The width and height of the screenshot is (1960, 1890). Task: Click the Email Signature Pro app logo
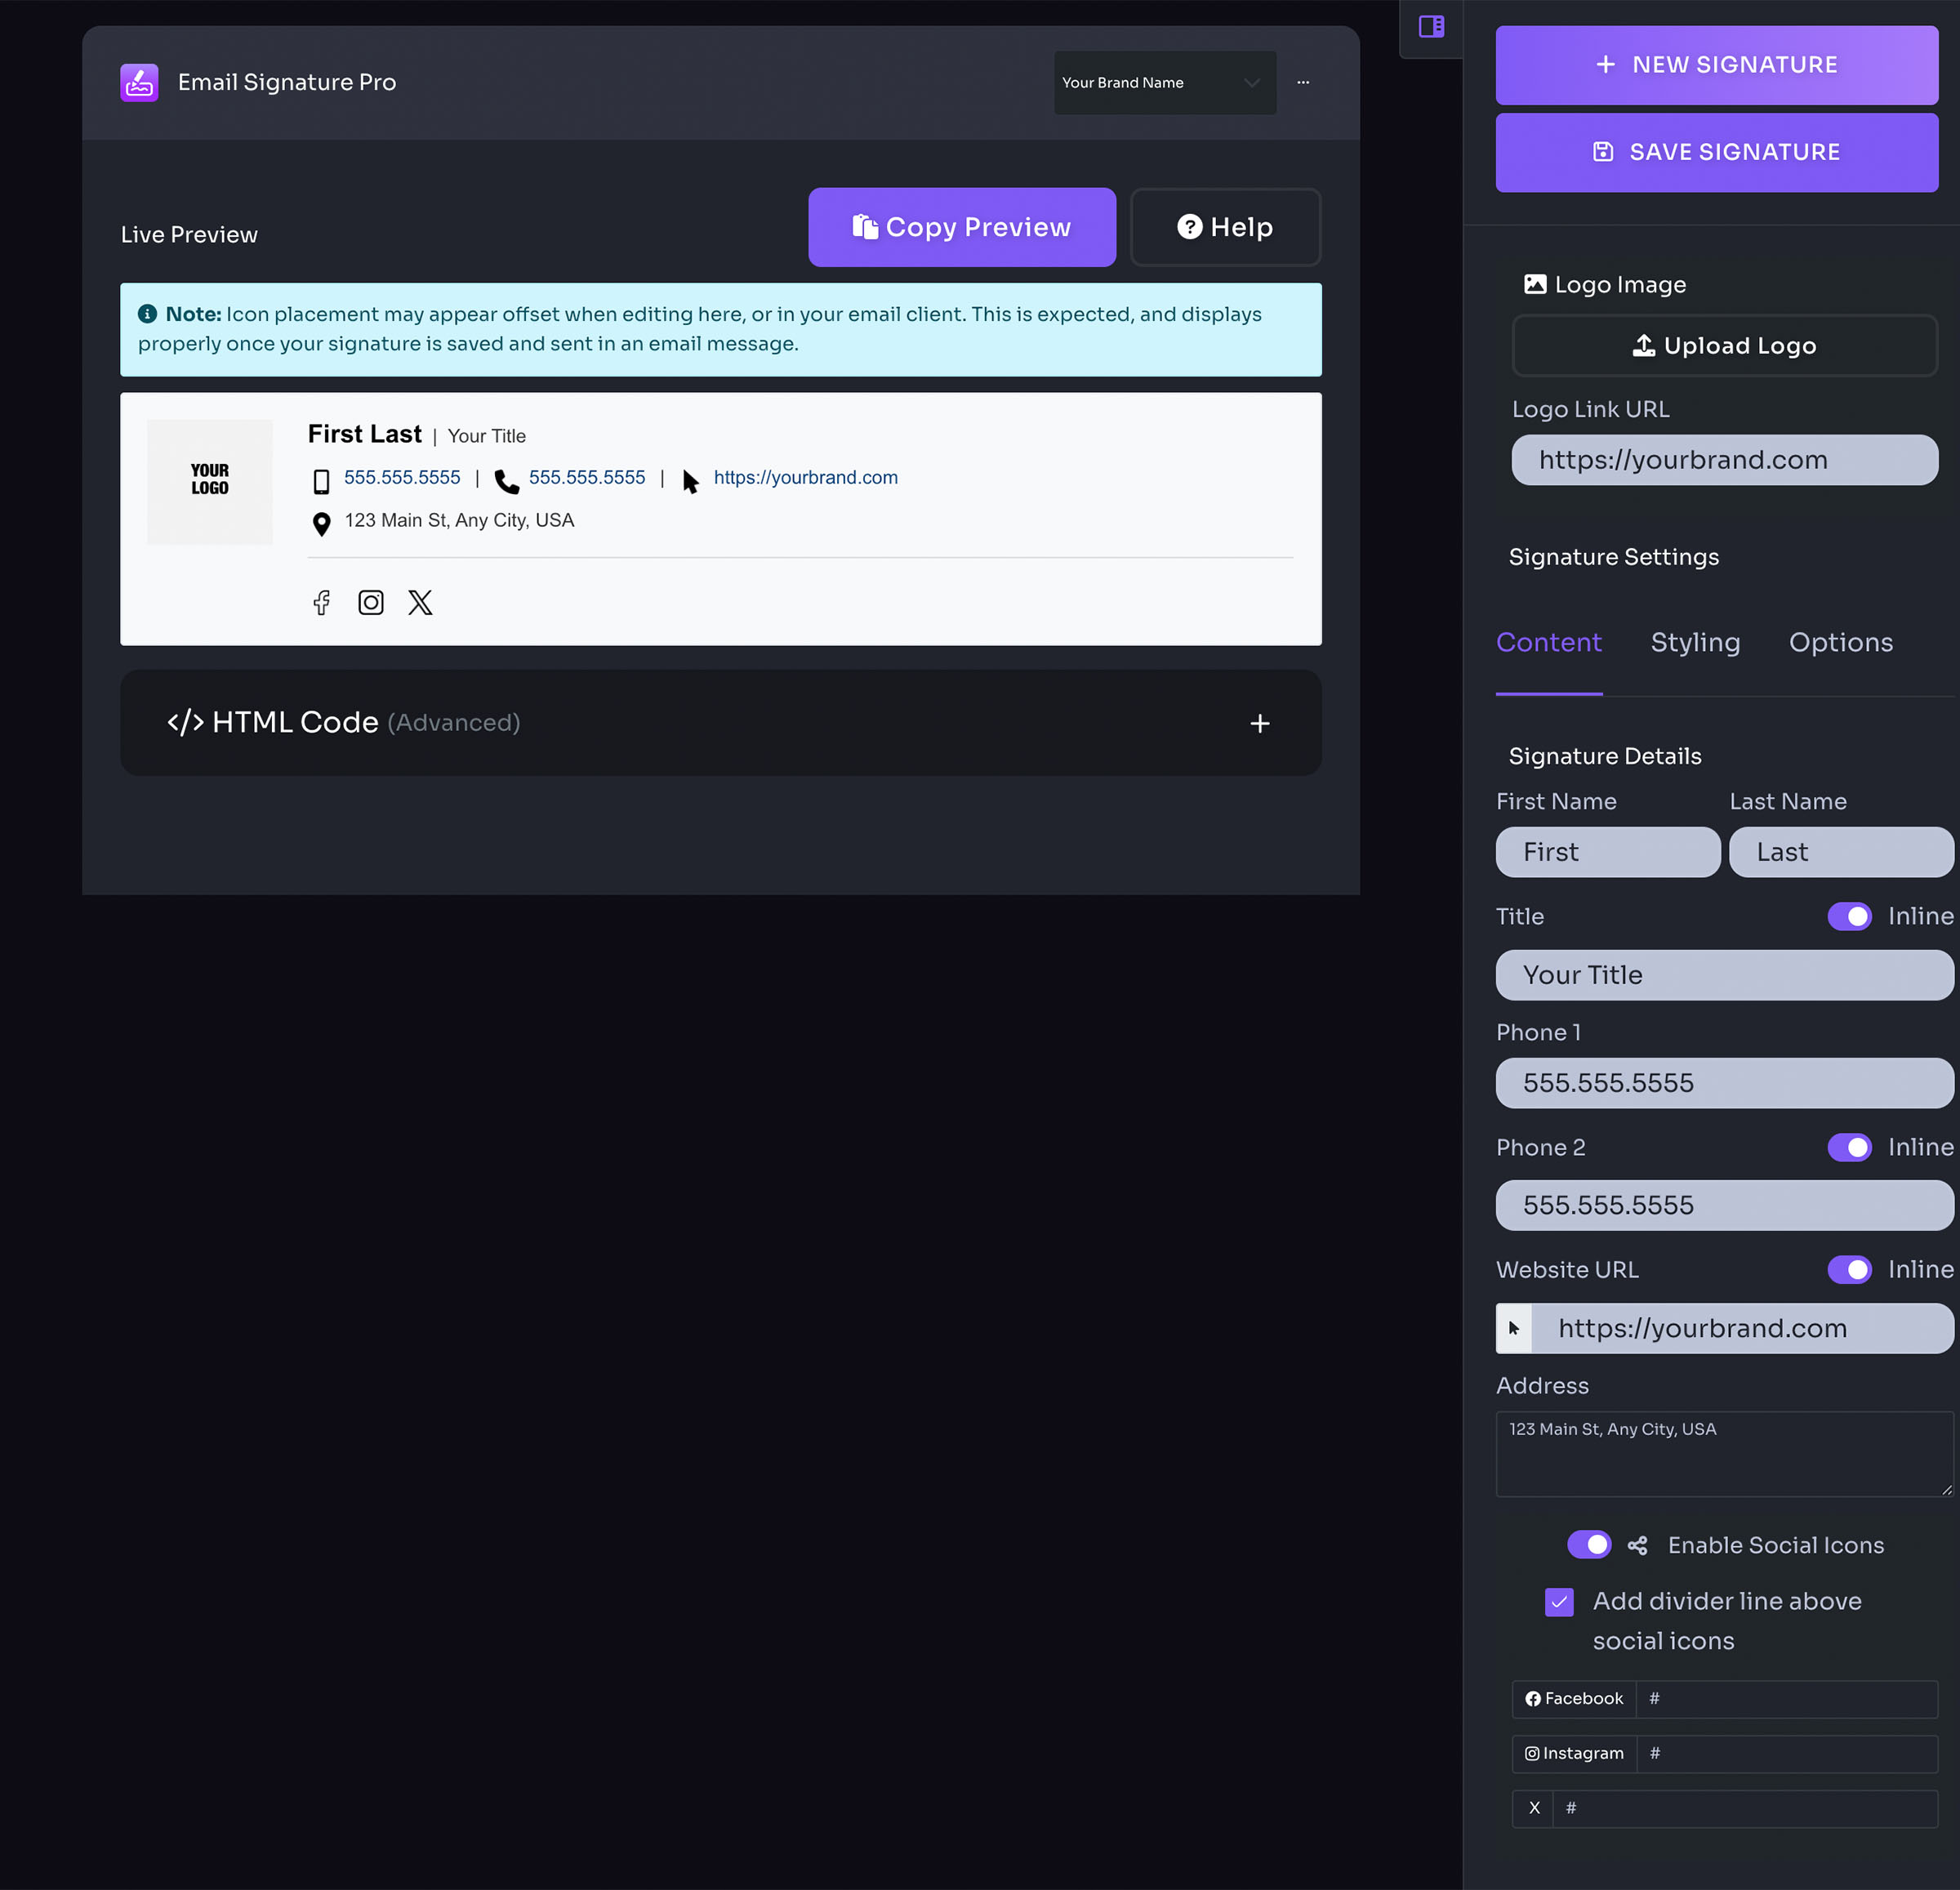139,83
